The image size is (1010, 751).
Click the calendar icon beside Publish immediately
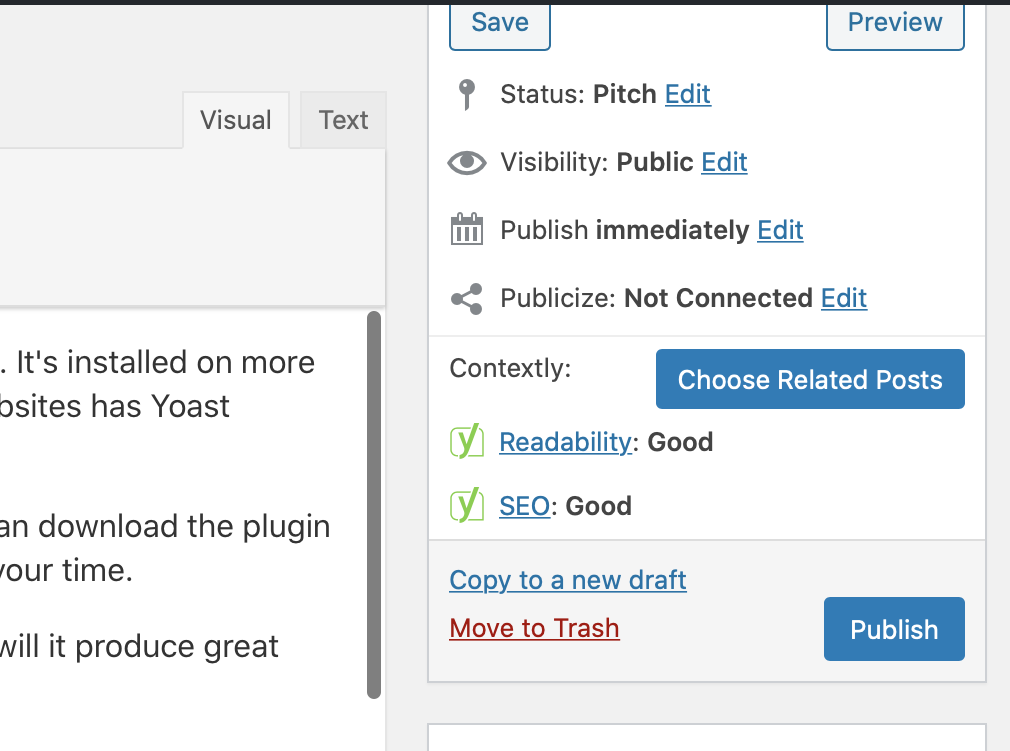(466, 229)
